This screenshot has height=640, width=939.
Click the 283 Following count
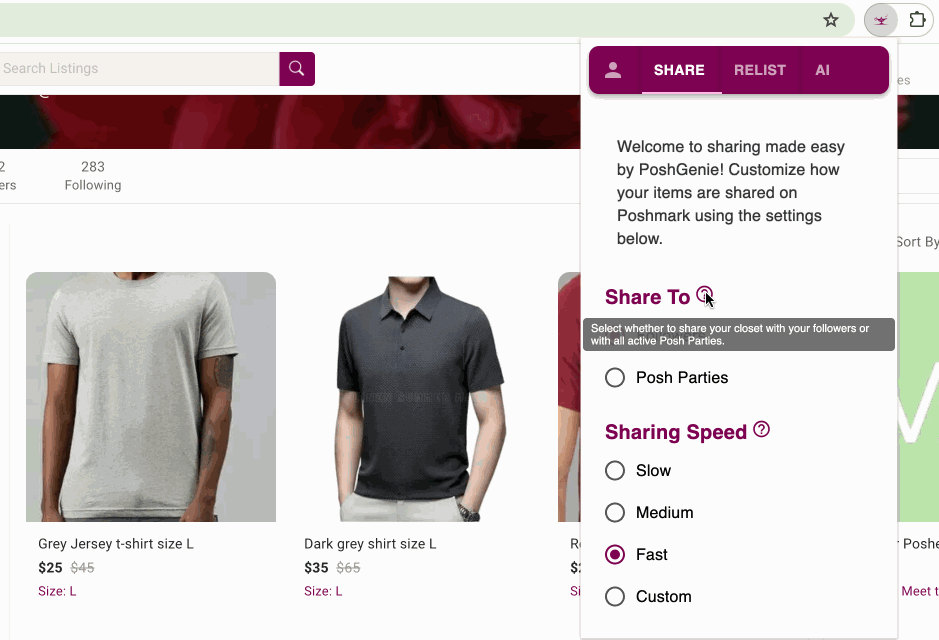[x=93, y=176]
